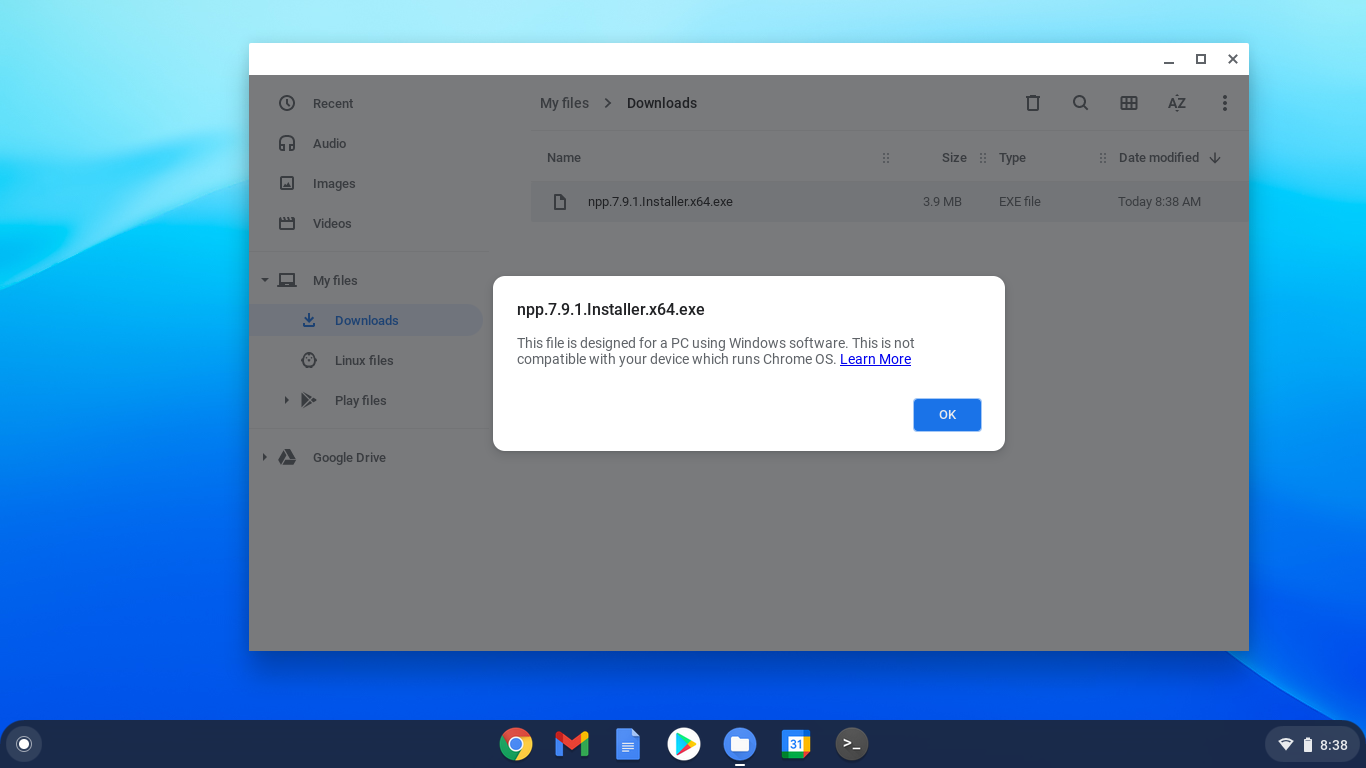The width and height of the screenshot is (1366, 768).
Task: Click the Downloads breadcrumb
Action: 662,103
